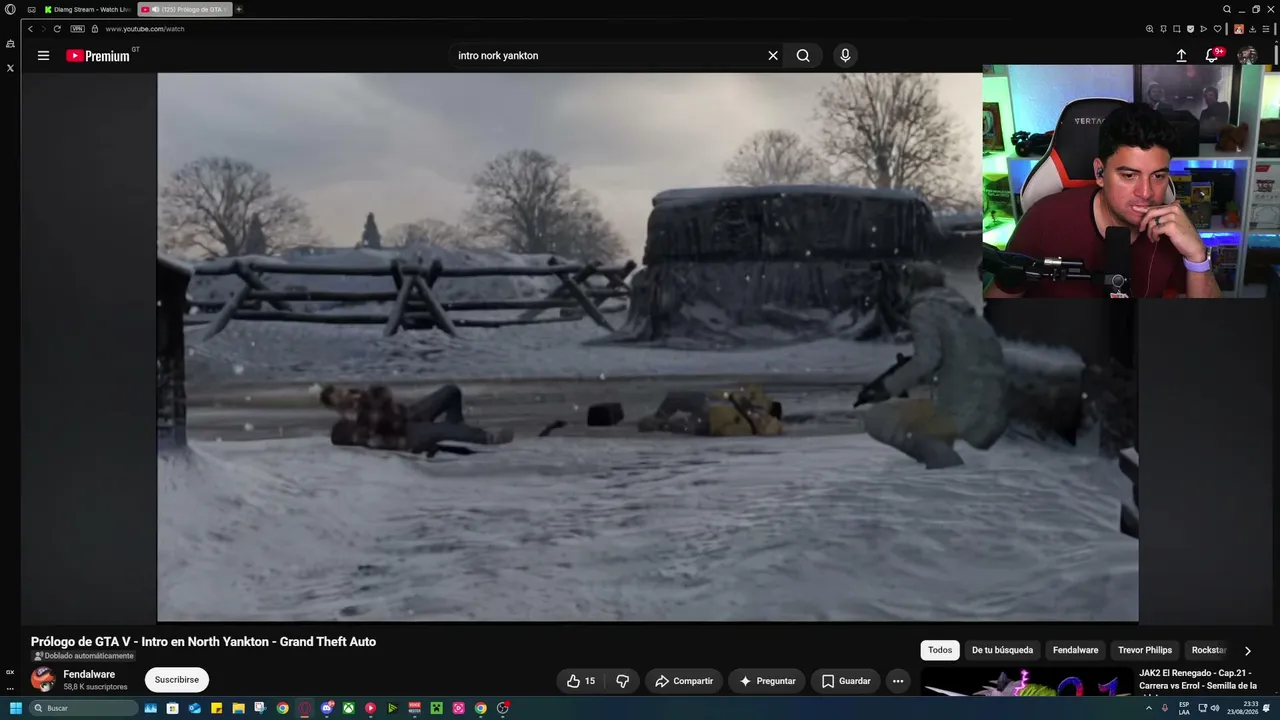The width and height of the screenshot is (1280, 720).
Task: Click the GTA V video player
Action: click(x=647, y=347)
